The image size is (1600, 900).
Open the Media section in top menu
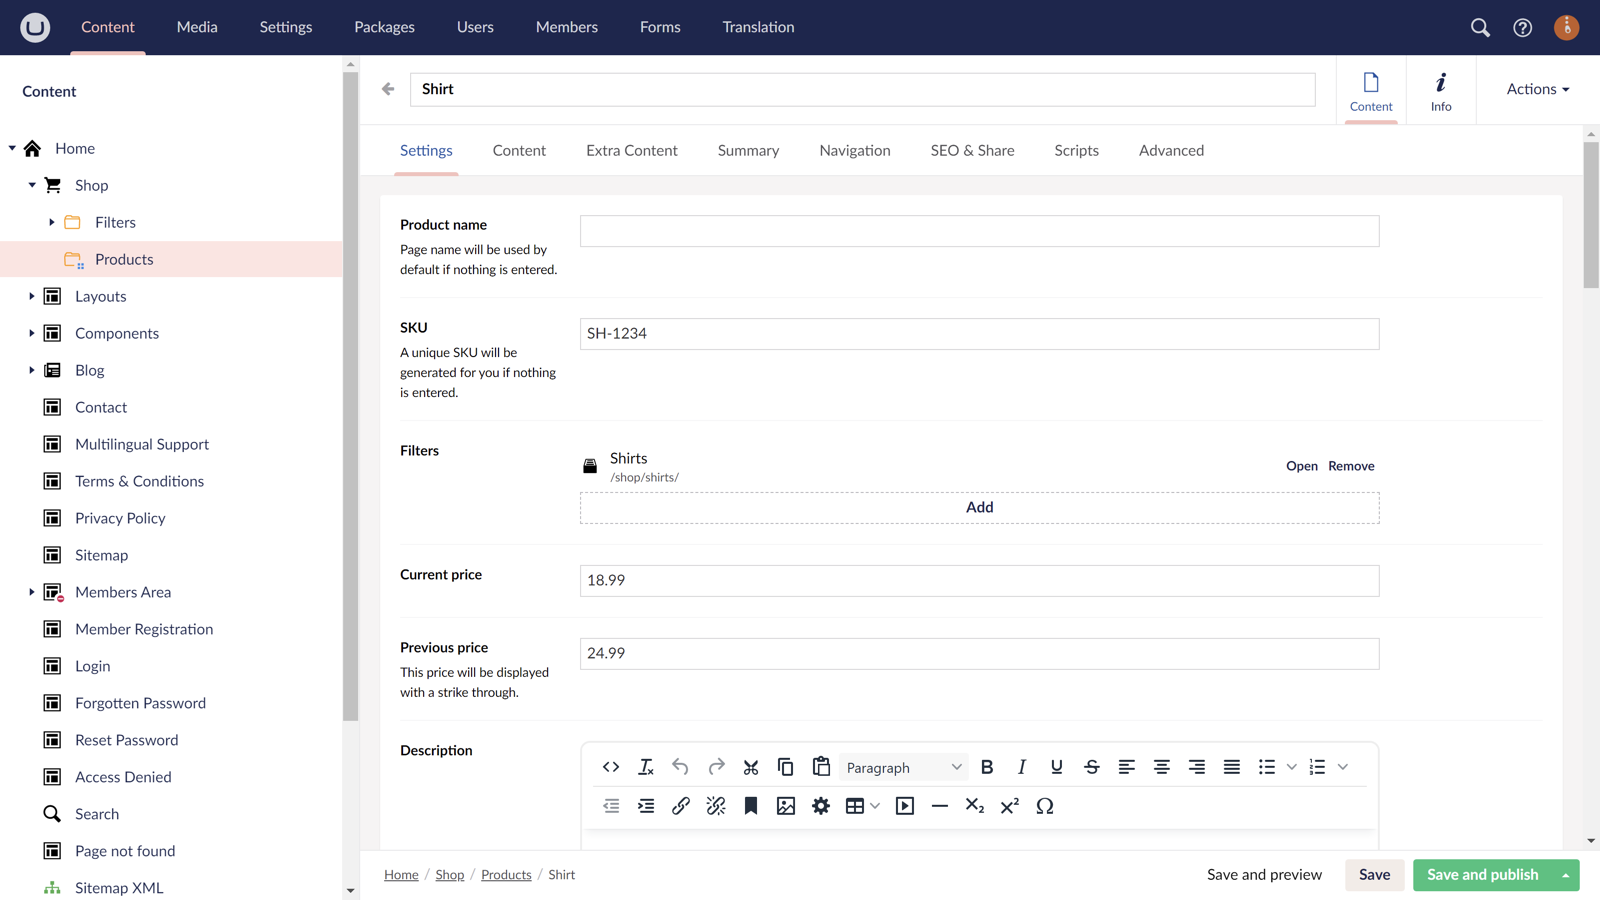(x=197, y=27)
